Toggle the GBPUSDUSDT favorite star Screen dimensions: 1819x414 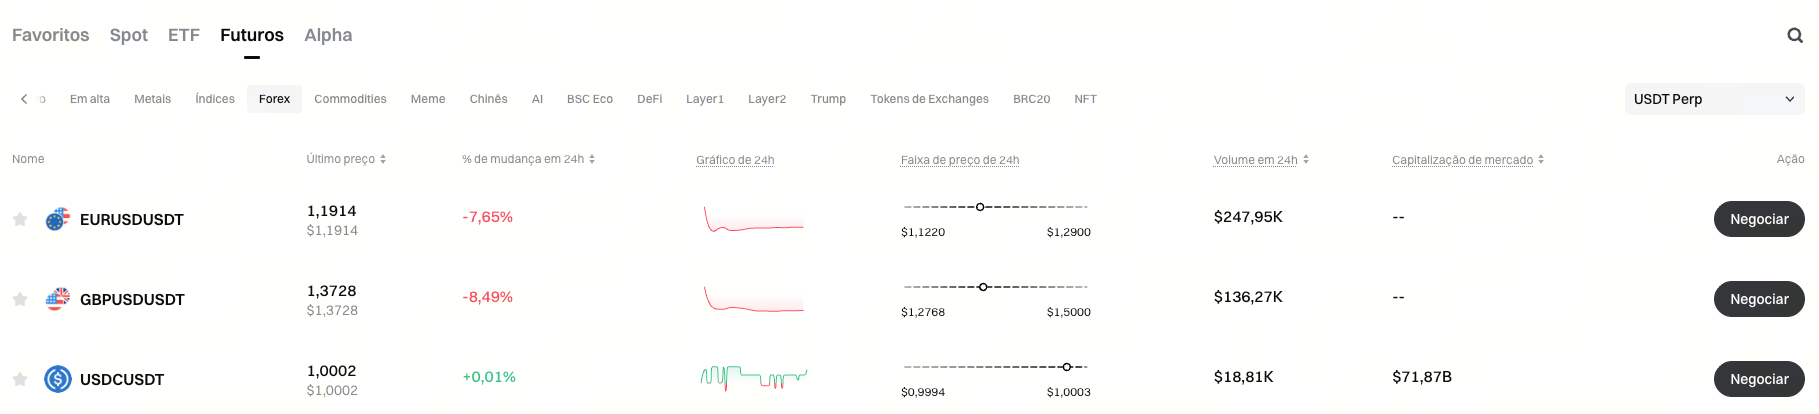tap(20, 299)
